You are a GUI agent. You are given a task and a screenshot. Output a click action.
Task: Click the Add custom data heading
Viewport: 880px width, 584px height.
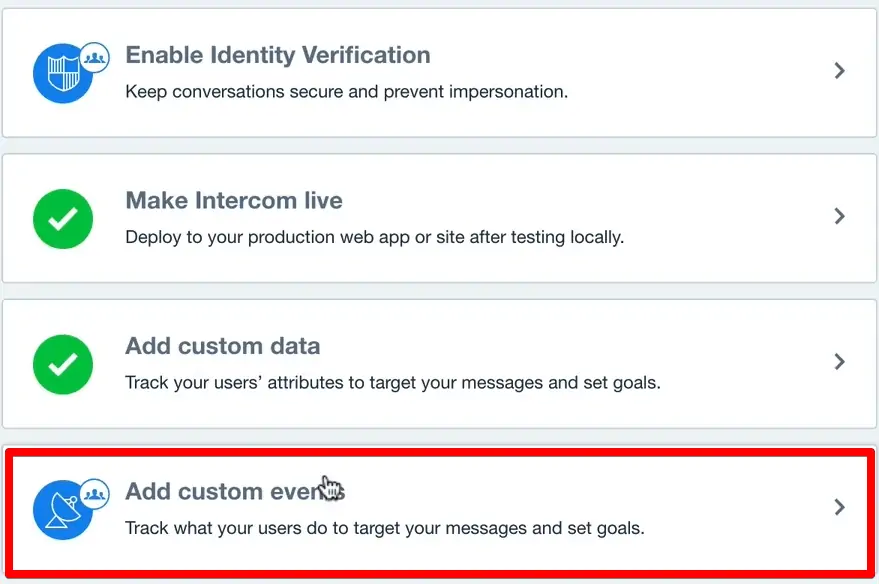[x=222, y=345]
